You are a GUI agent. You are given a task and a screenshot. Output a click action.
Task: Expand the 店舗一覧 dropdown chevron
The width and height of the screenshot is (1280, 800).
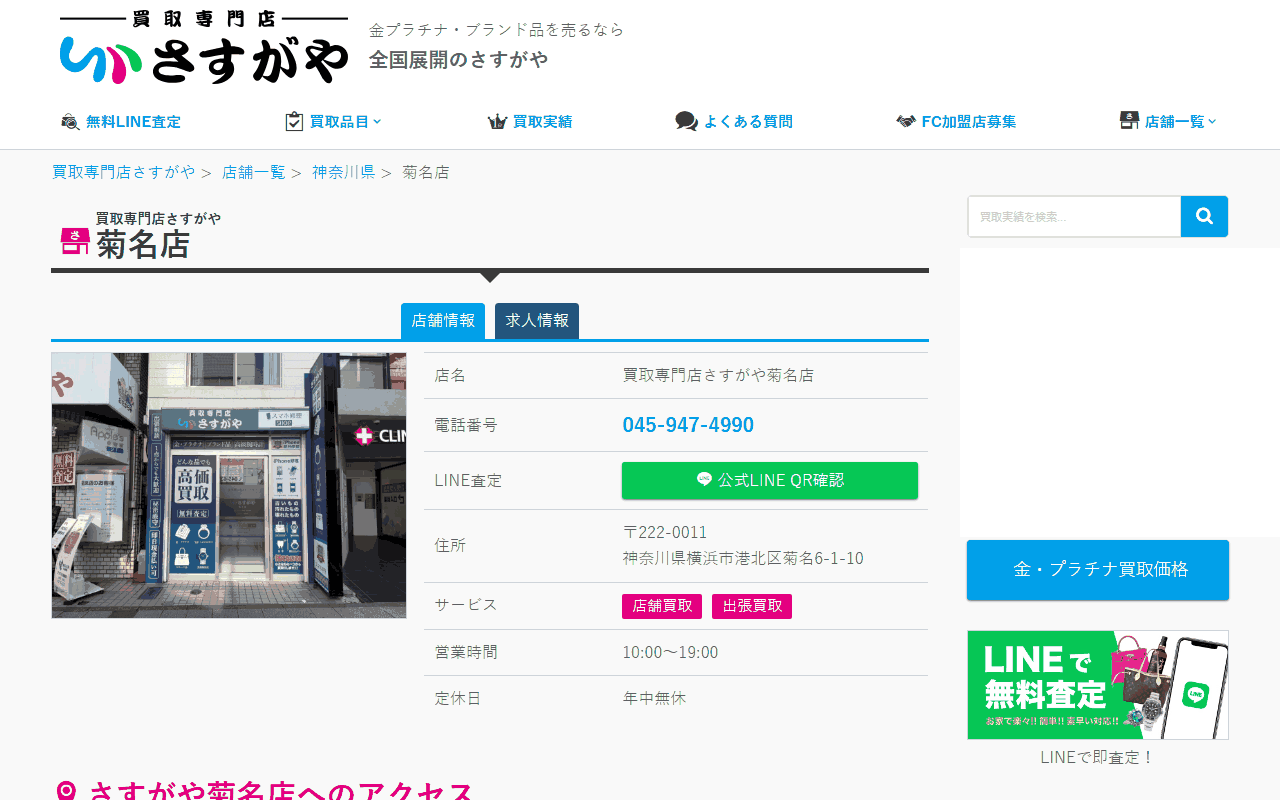pyautogui.click(x=1212, y=122)
